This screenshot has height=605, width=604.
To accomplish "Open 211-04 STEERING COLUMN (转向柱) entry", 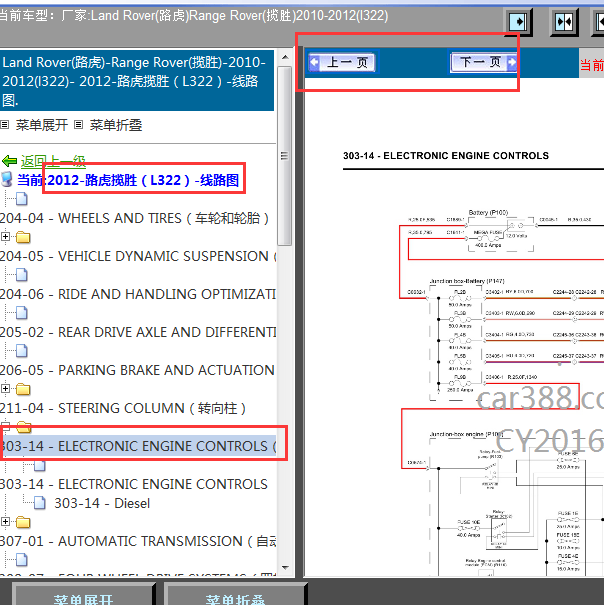I will 123,408.
